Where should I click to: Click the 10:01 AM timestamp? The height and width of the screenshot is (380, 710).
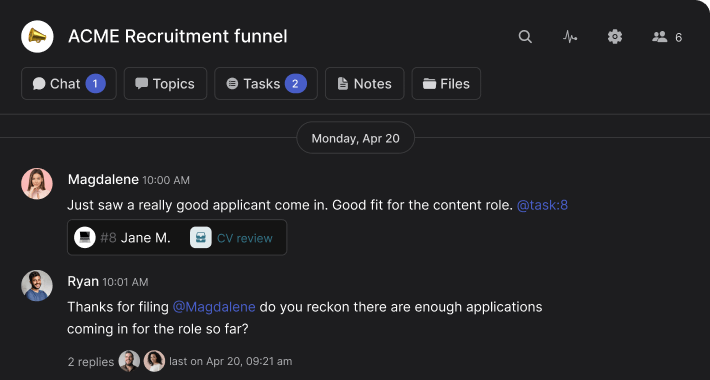[x=125, y=282]
